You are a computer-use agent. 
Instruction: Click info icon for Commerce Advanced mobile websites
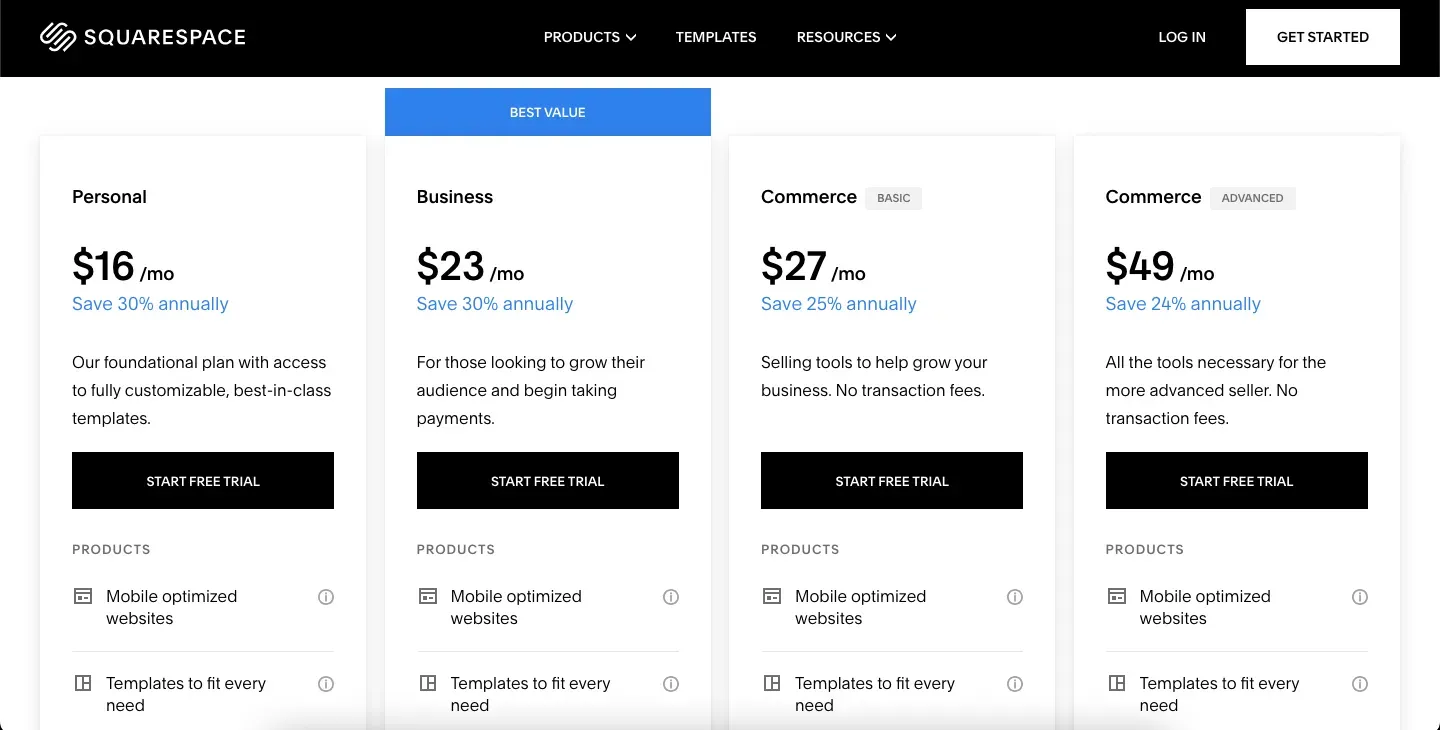coord(1360,597)
